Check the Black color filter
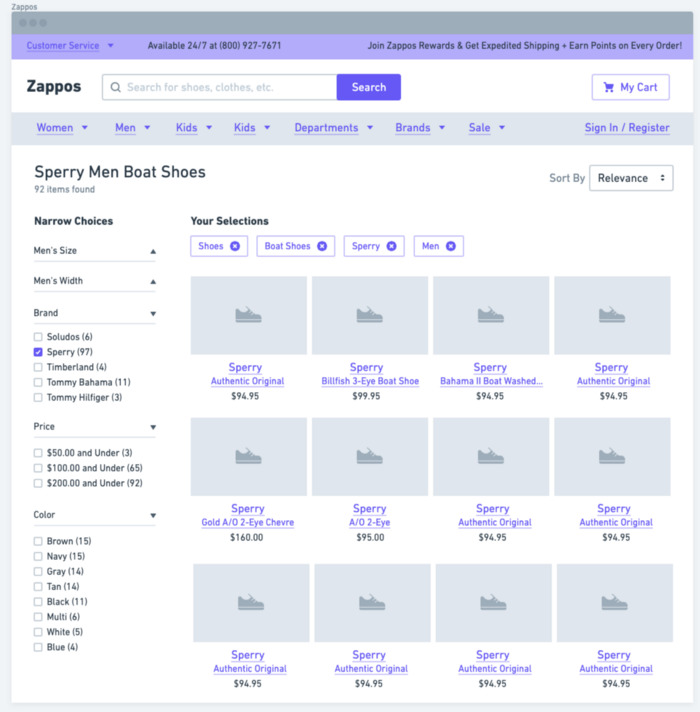This screenshot has width=700, height=712. [x=38, y=602]
